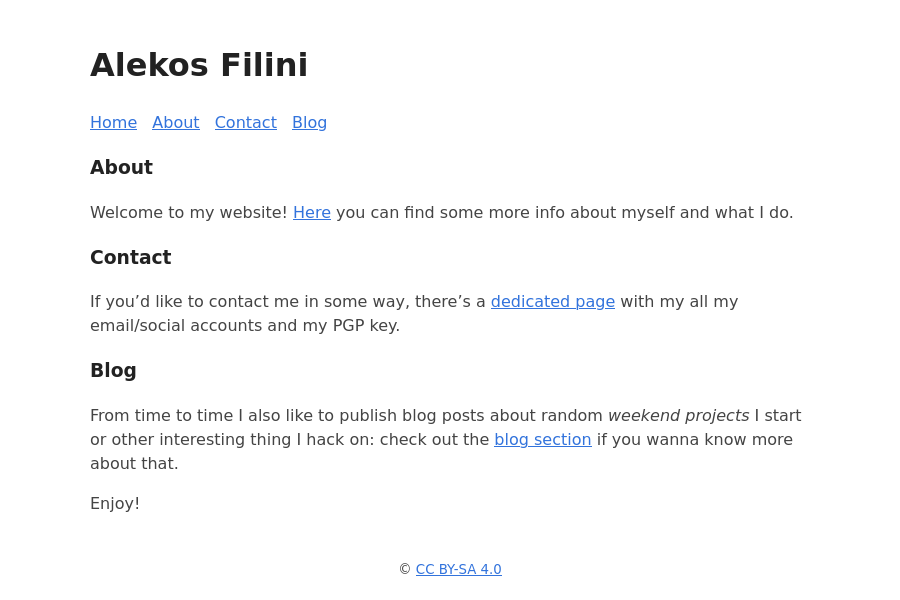Select Contact in the navigation bar
The width and height of the screenshot is (900, 600).
pyautogui.click(x=245, y=122)
